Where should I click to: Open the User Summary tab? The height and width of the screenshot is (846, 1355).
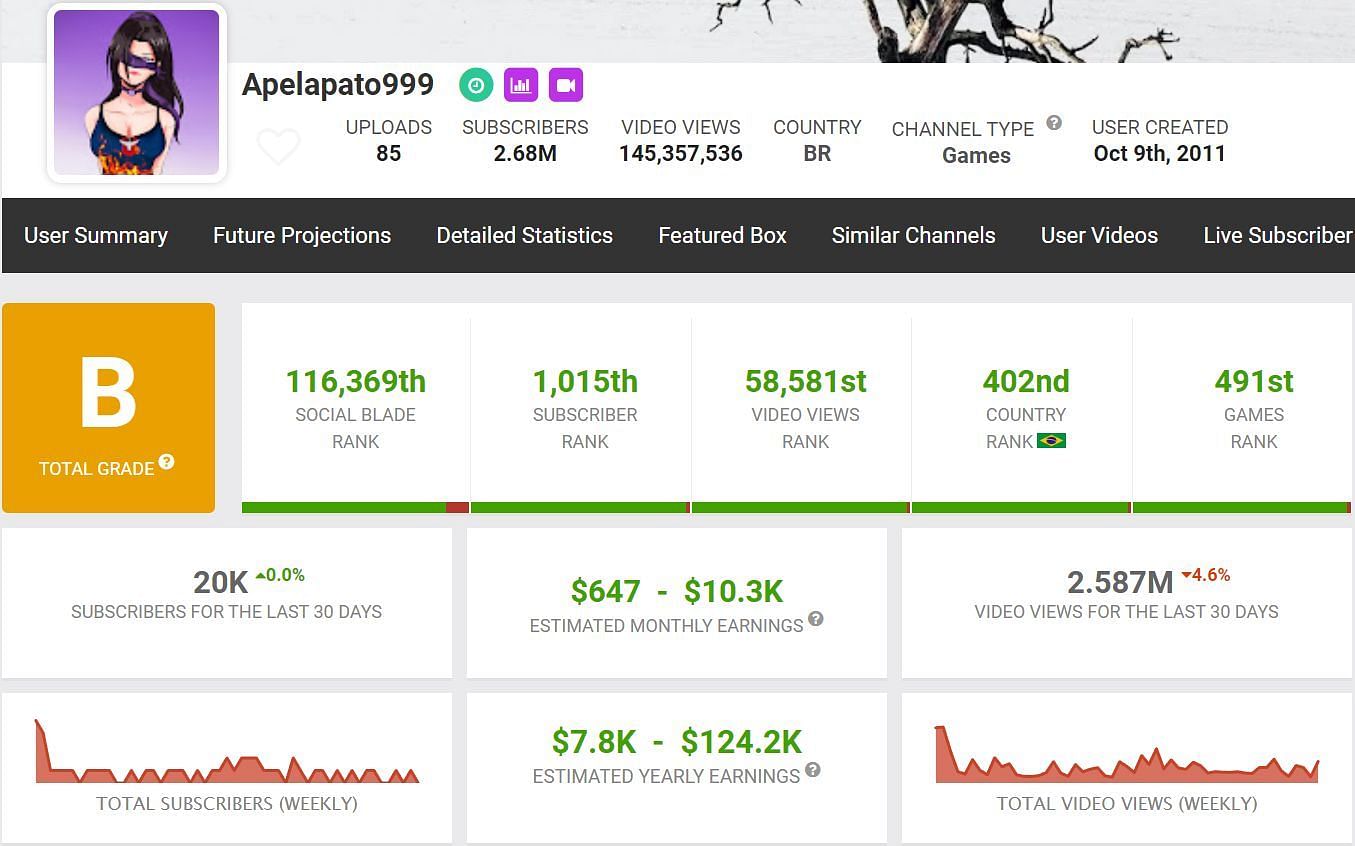coord(96,236)
